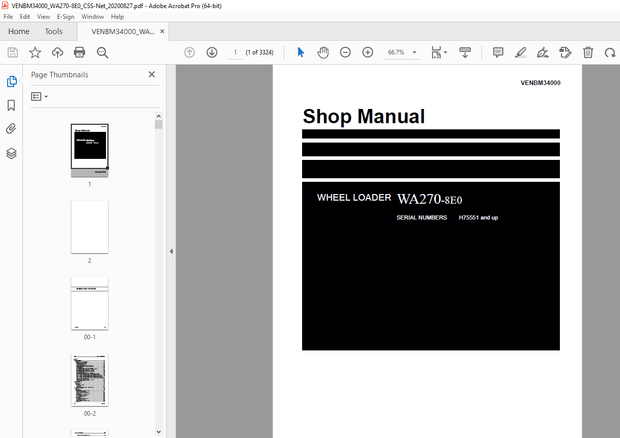Open the File menu
Image resolution: width=620 pixels, height=438 pixels.
point(8,17)
